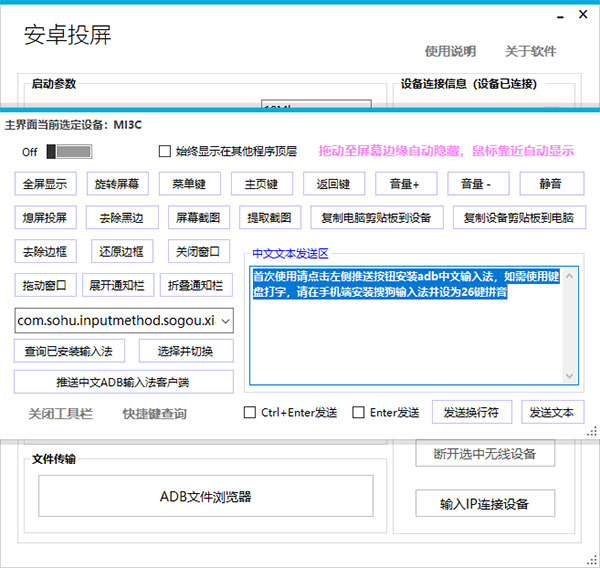Check the Enter发送 option
Image resolution: width=600 pixels, height=568 pixels.
[359, 413]
